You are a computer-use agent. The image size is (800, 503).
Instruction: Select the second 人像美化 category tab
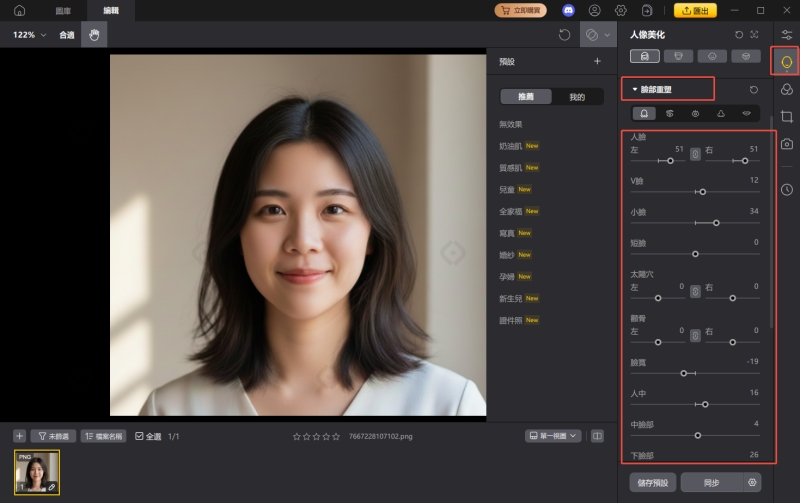[x=679, y=56]
